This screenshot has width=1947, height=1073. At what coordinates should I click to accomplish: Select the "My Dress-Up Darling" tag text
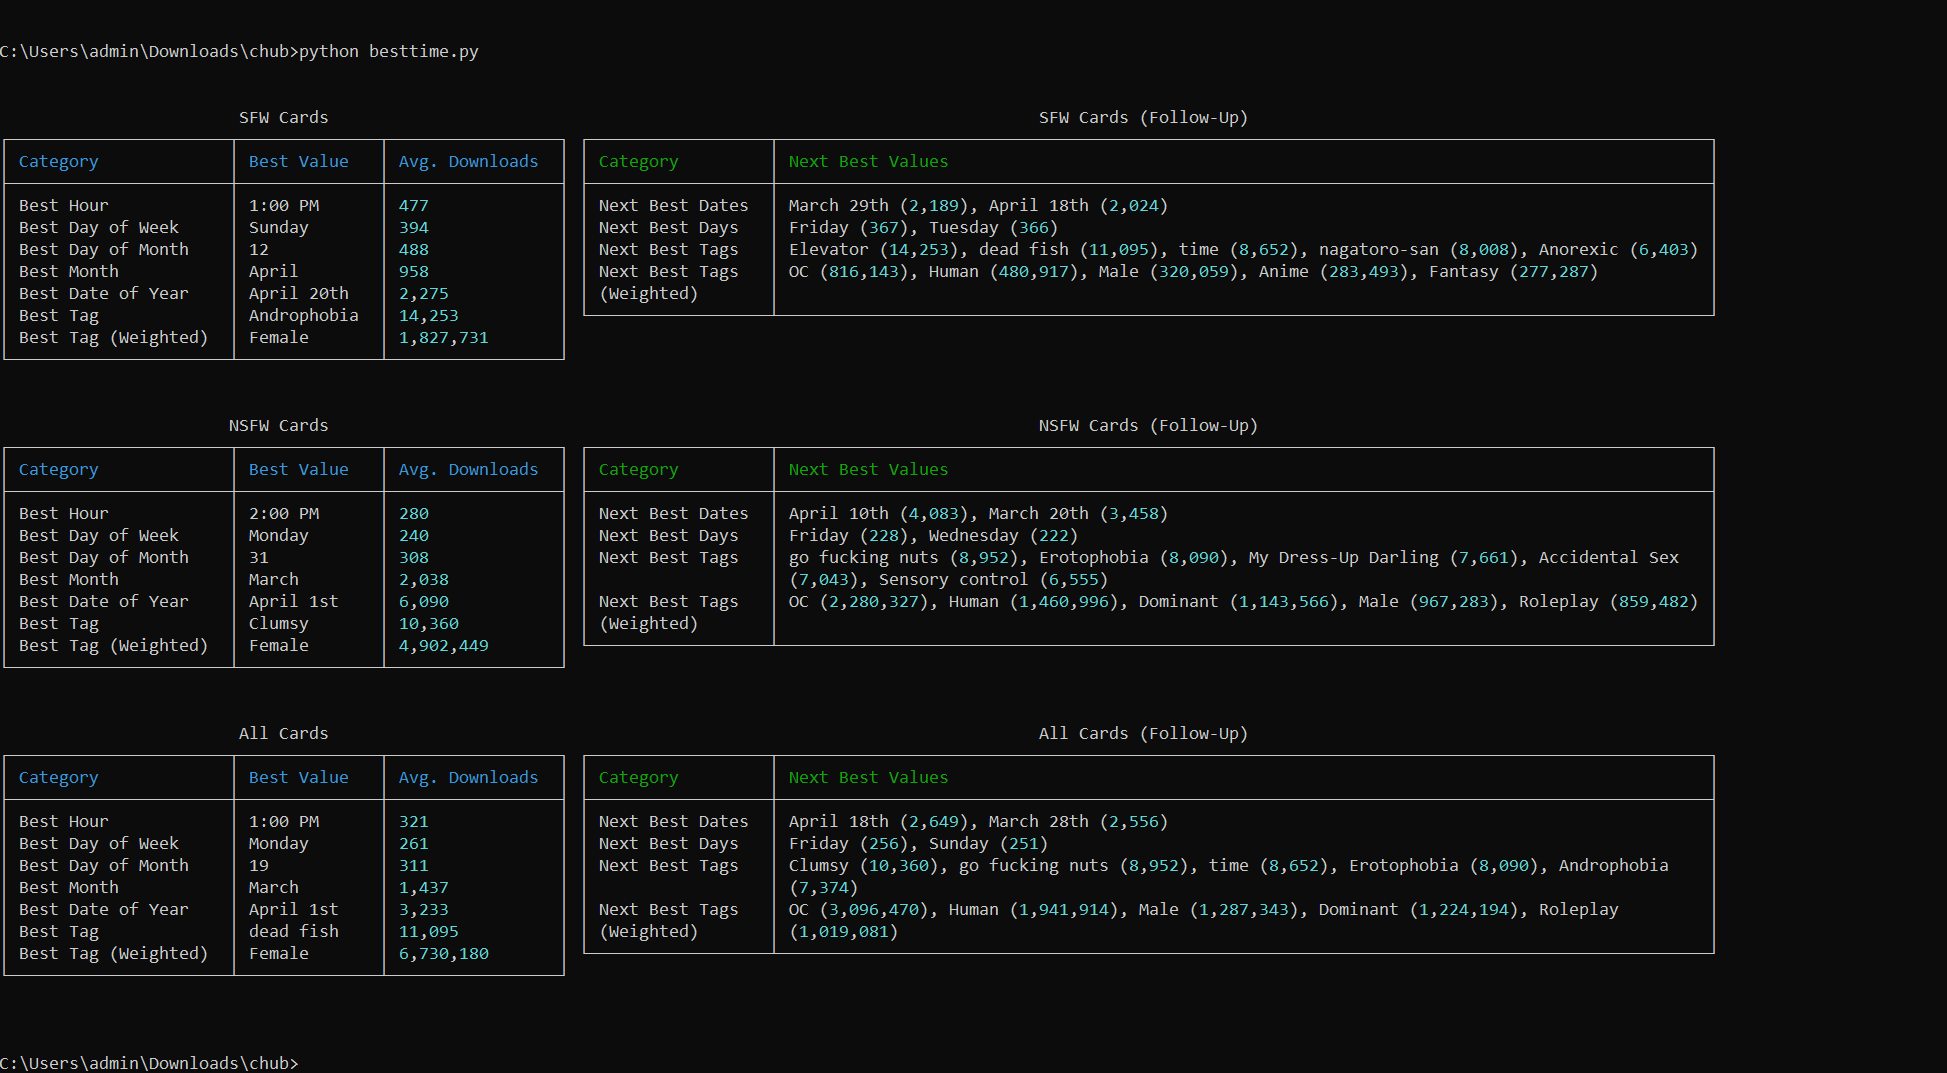1343,557
